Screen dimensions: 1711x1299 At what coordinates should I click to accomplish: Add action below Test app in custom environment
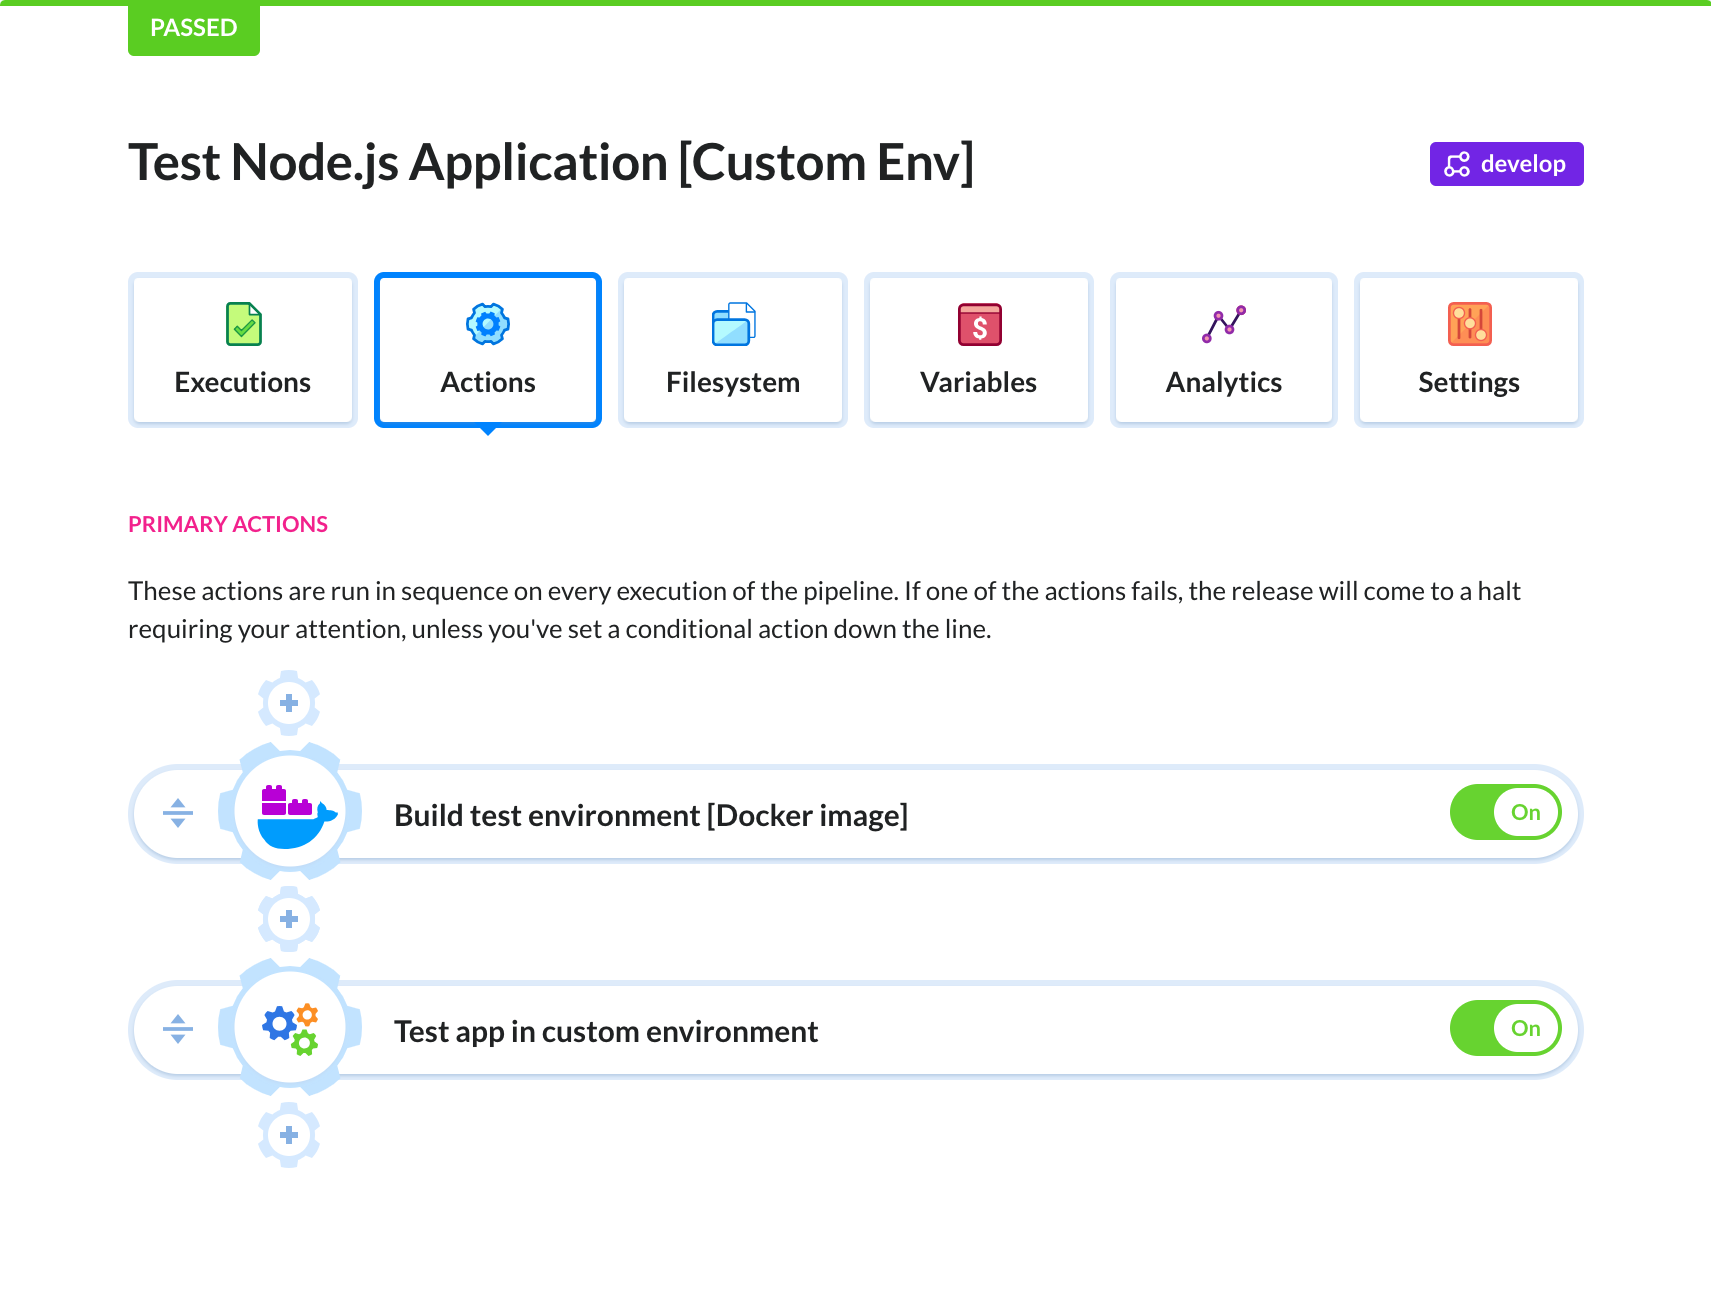click(x=289, y=1135)
